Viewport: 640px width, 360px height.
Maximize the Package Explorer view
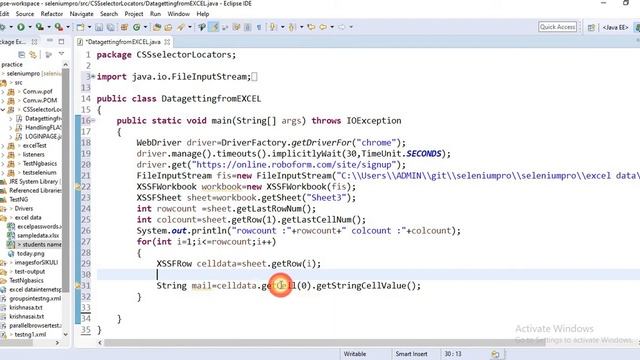tap(61, 41)
